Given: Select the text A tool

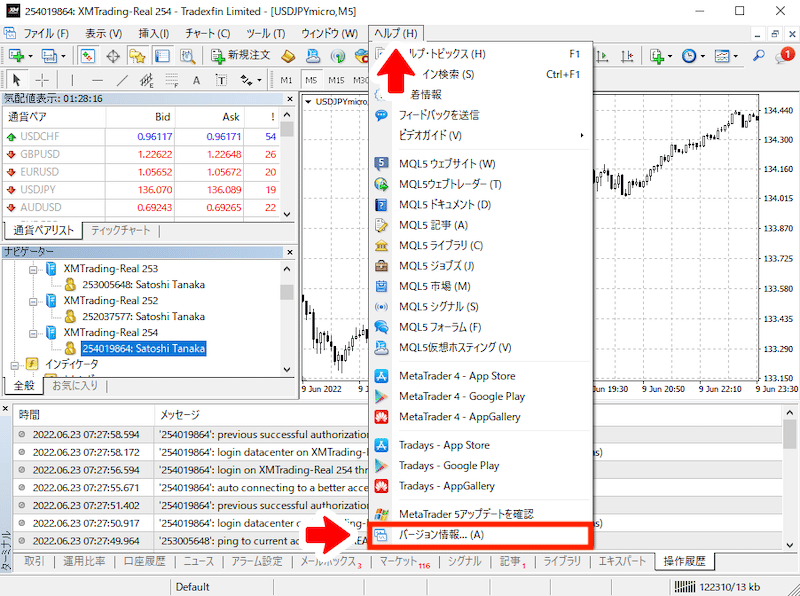Looking at the screenshot, I should [196, 80].
